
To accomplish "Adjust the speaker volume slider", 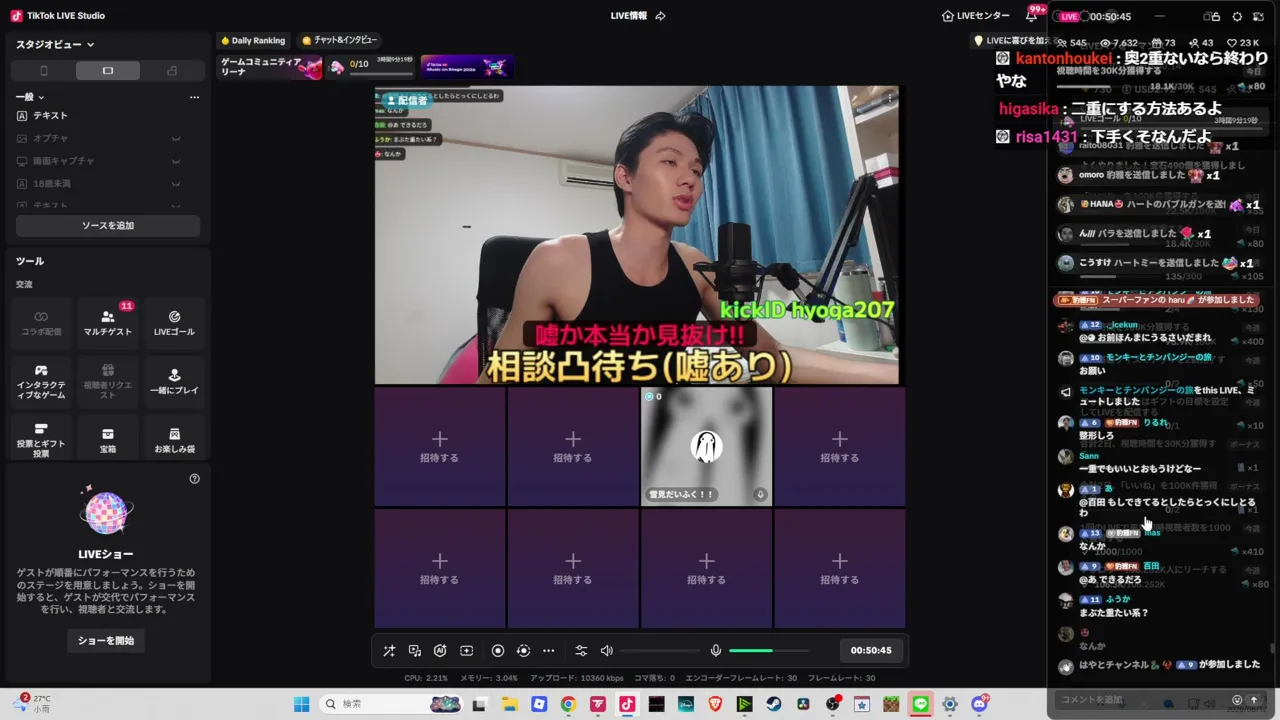I will pyautogui.click(x=660, y=651).
